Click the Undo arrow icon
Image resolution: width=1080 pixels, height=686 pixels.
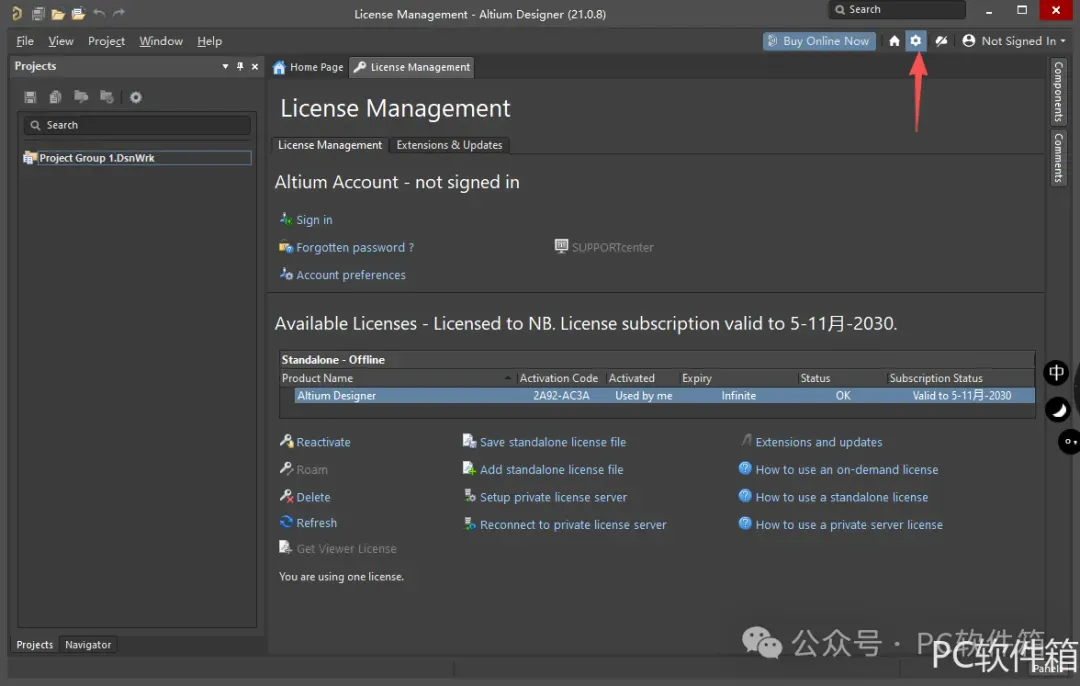99,12
